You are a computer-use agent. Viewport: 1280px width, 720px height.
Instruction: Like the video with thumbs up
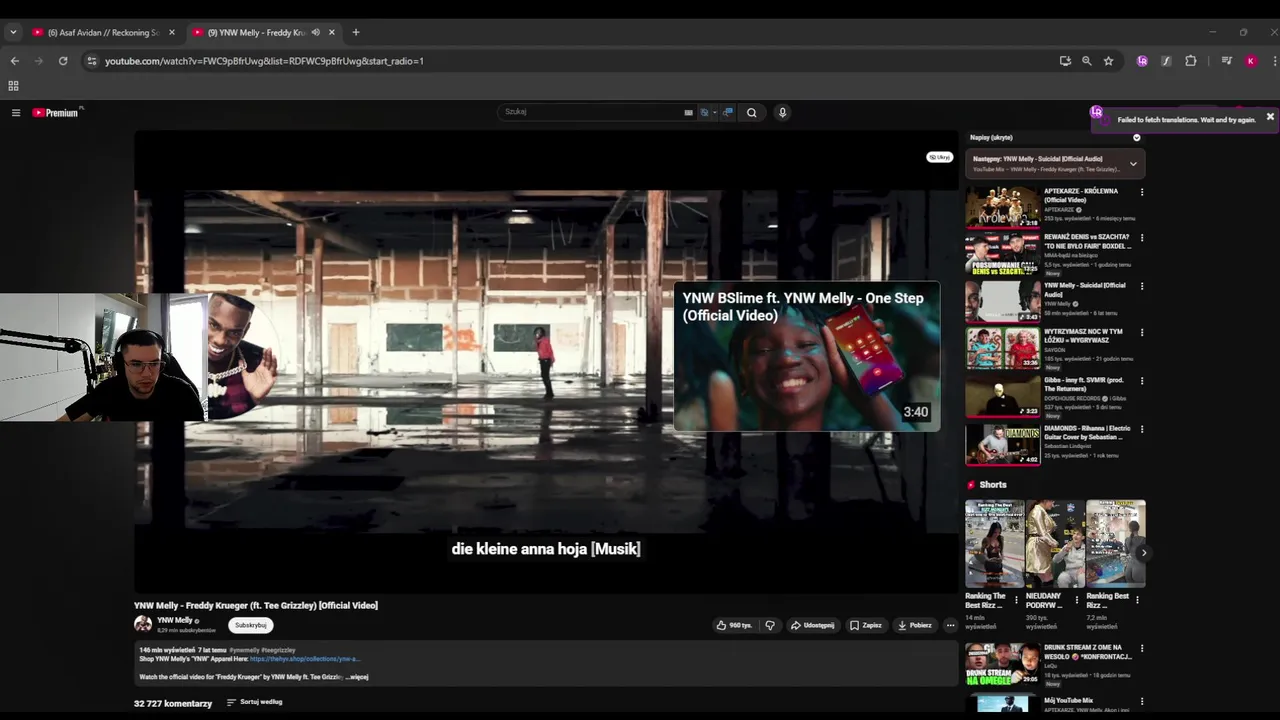coord(734,625)
